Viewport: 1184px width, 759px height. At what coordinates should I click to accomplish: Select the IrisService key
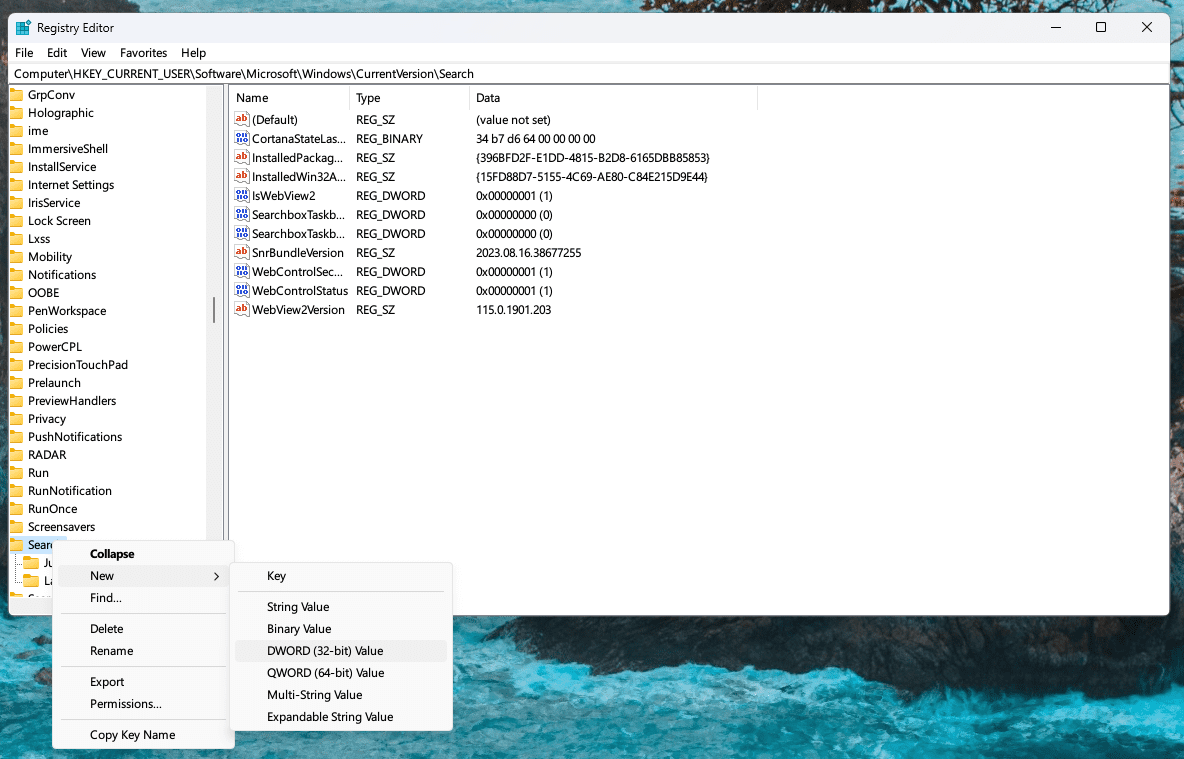pyautogui.click(x=54, y=202)
